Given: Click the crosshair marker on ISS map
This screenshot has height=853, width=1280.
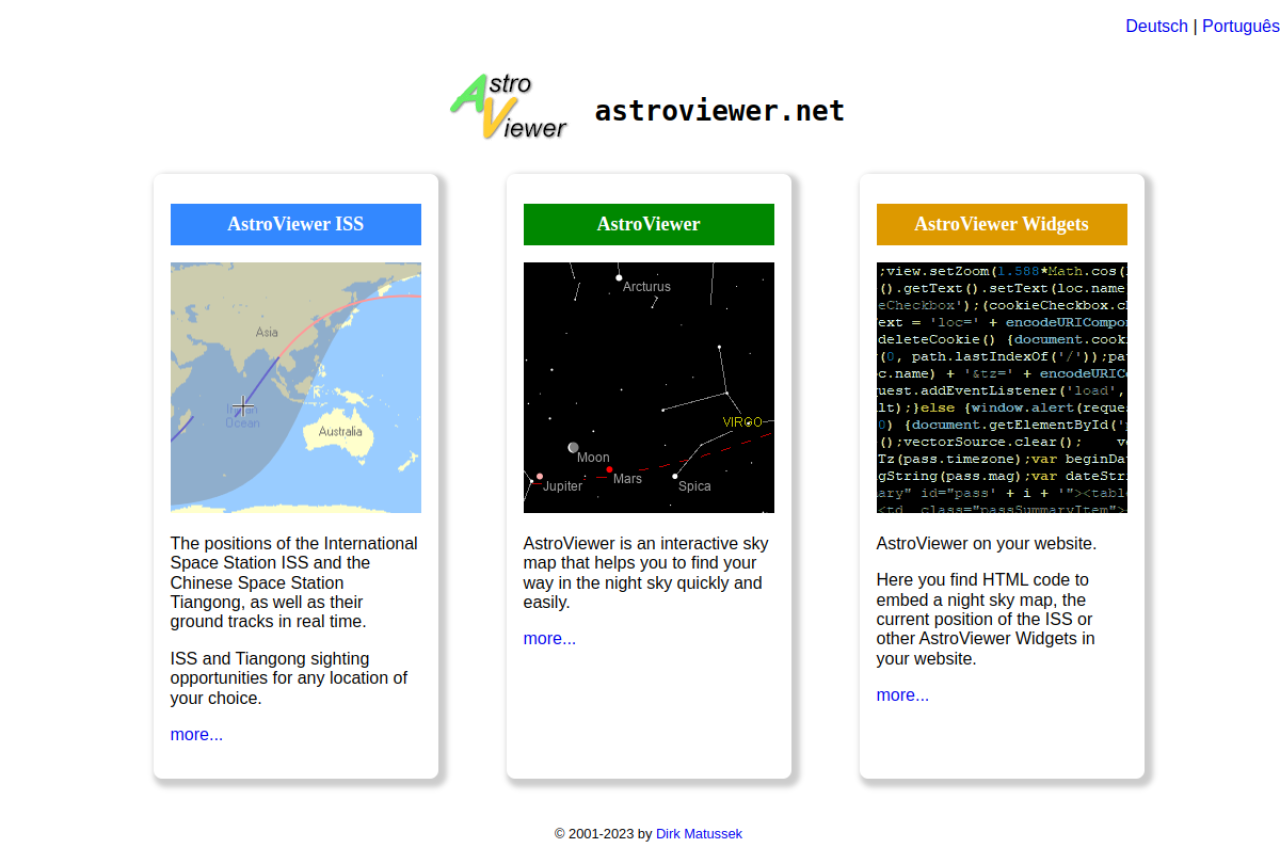Looking at the screenshot, I should tap(242, 405).
